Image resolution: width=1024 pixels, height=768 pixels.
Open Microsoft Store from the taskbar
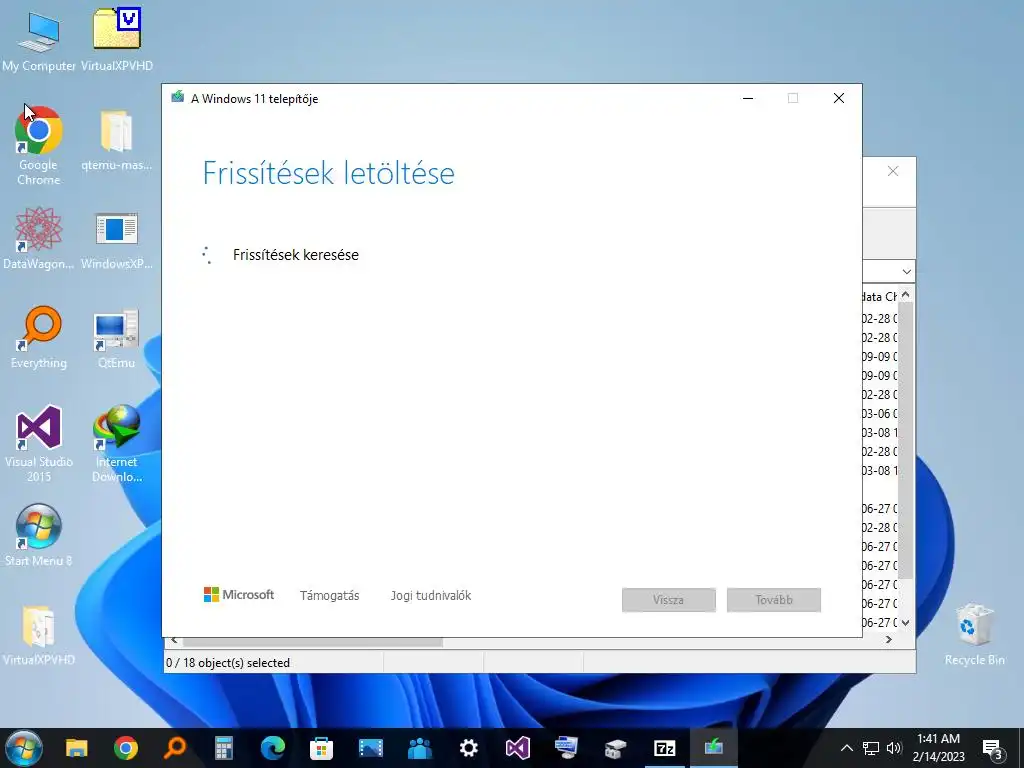[x=321, y=748]
